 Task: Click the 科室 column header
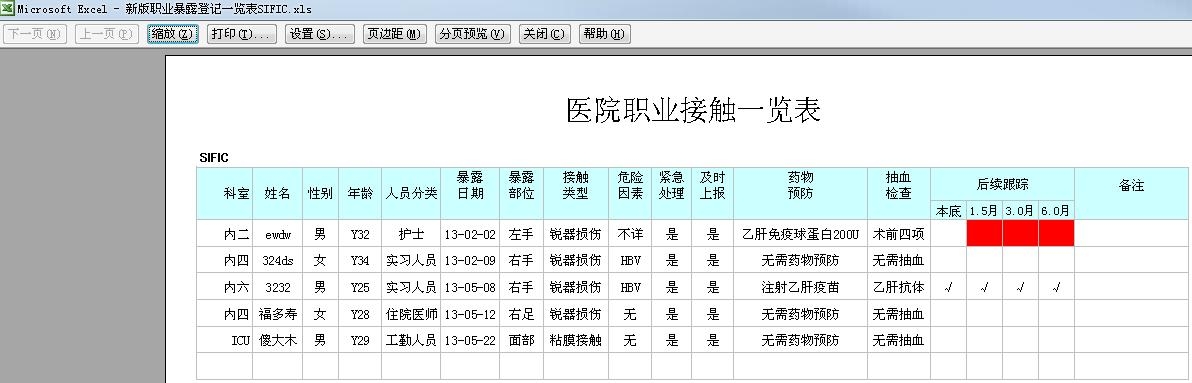tap(224, 194)
